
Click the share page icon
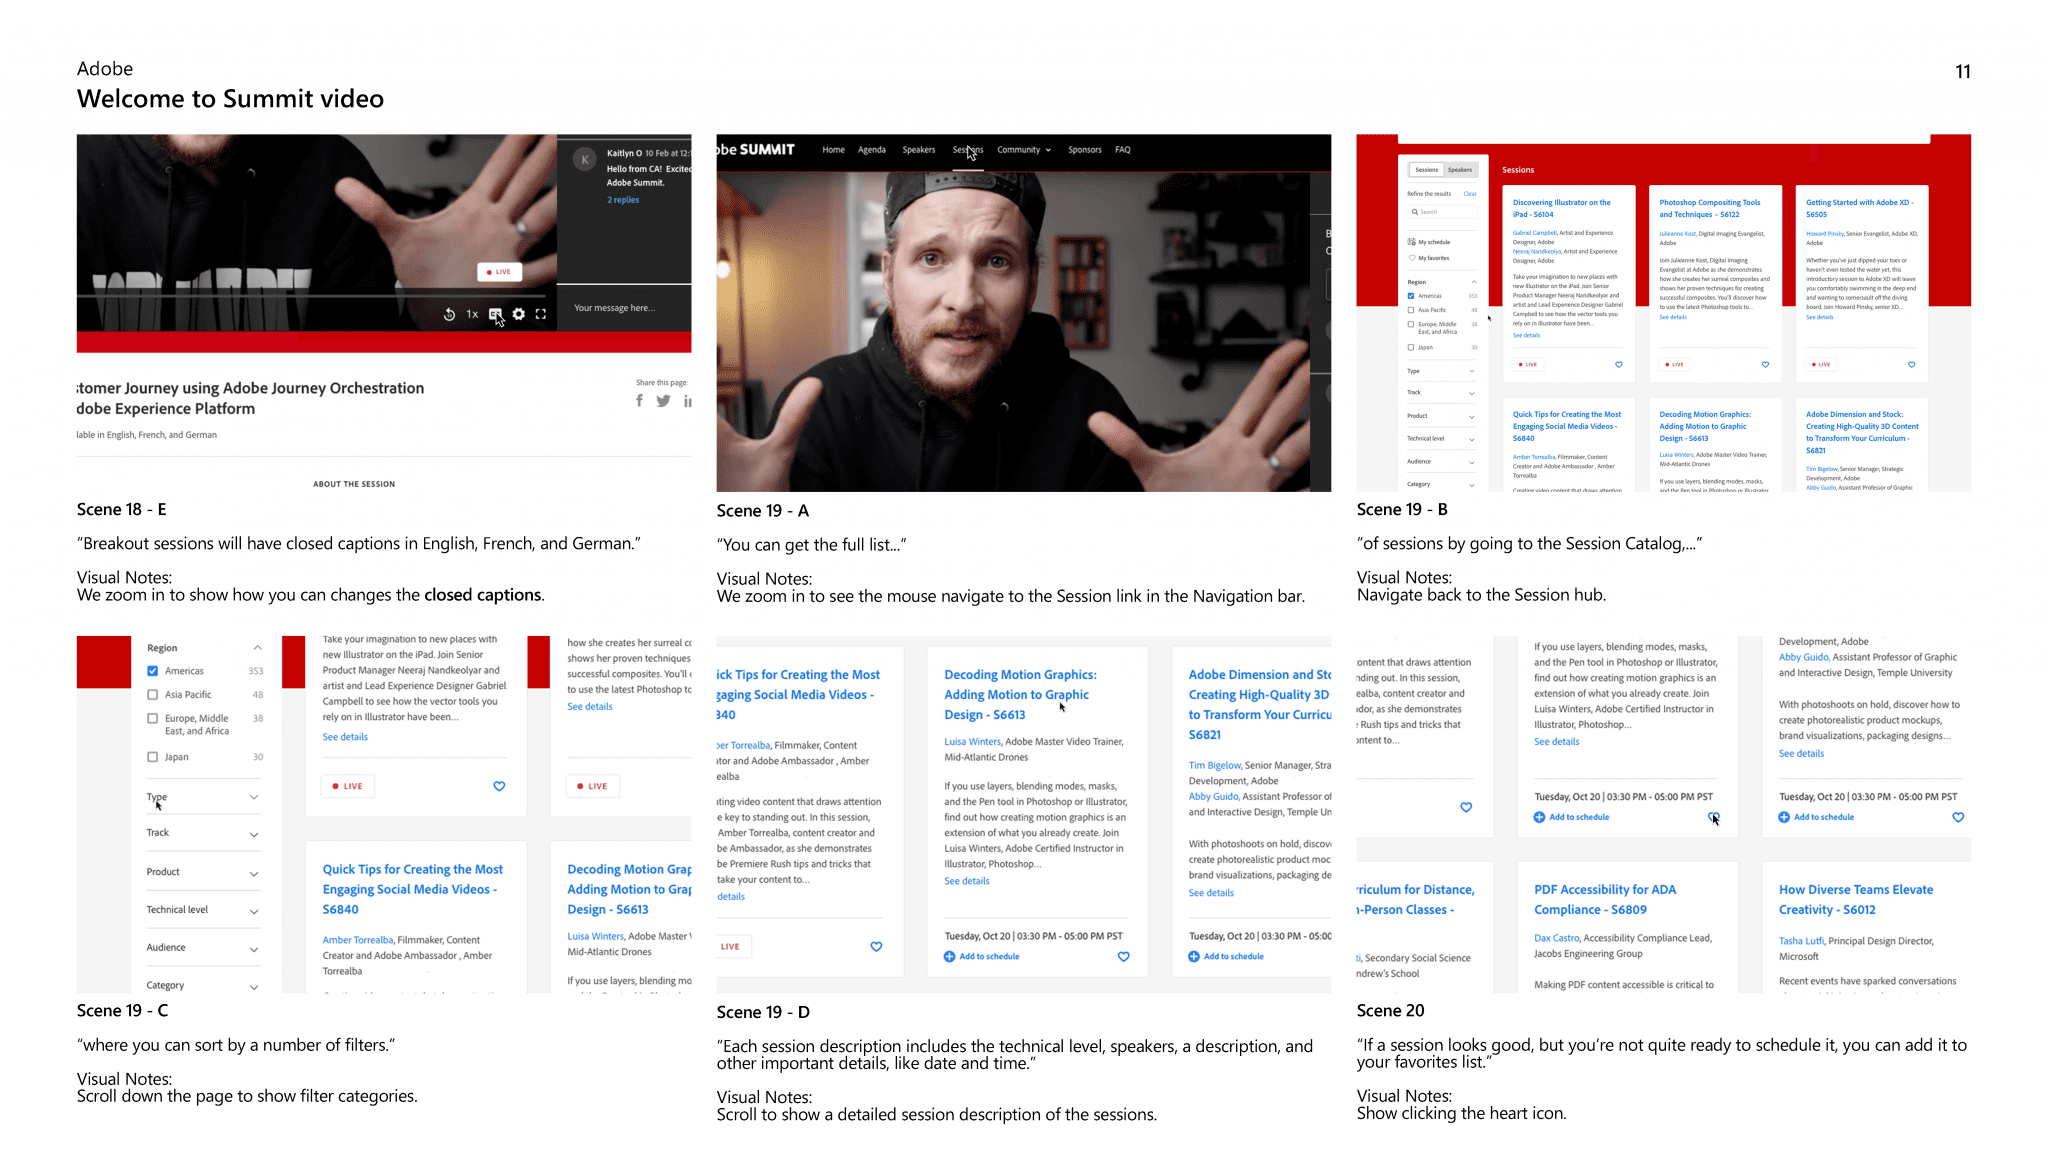(640, 401)
